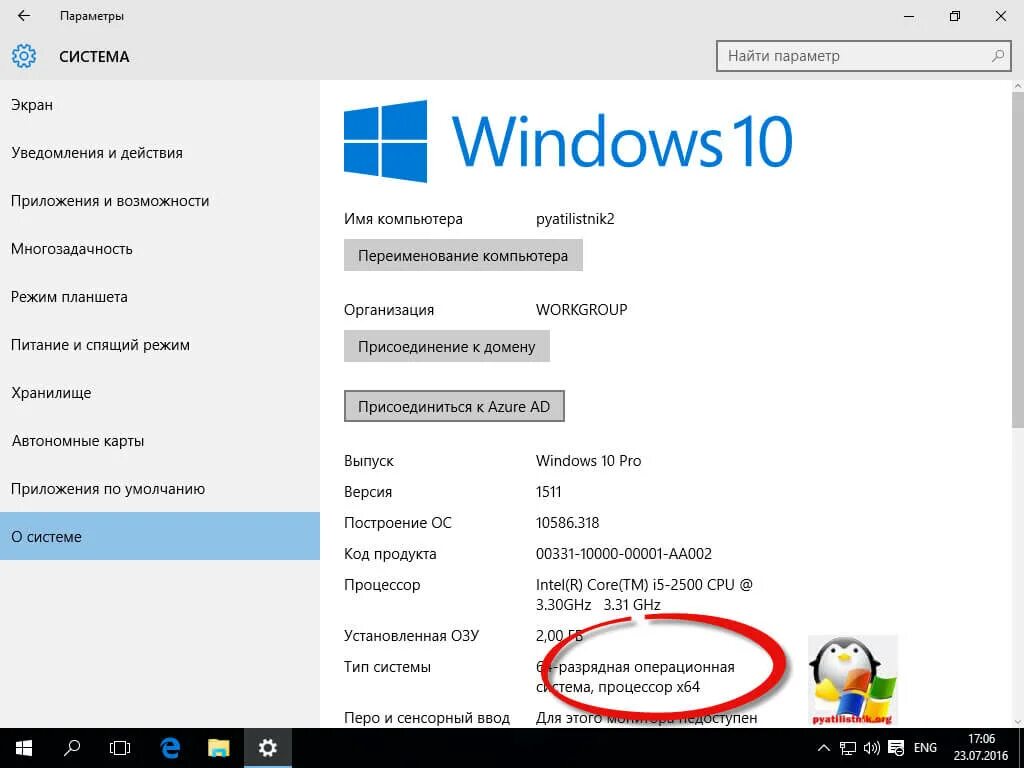Screen dimensions: 1024x768
Task: Click the version value 1511
Action: (549, 492)
